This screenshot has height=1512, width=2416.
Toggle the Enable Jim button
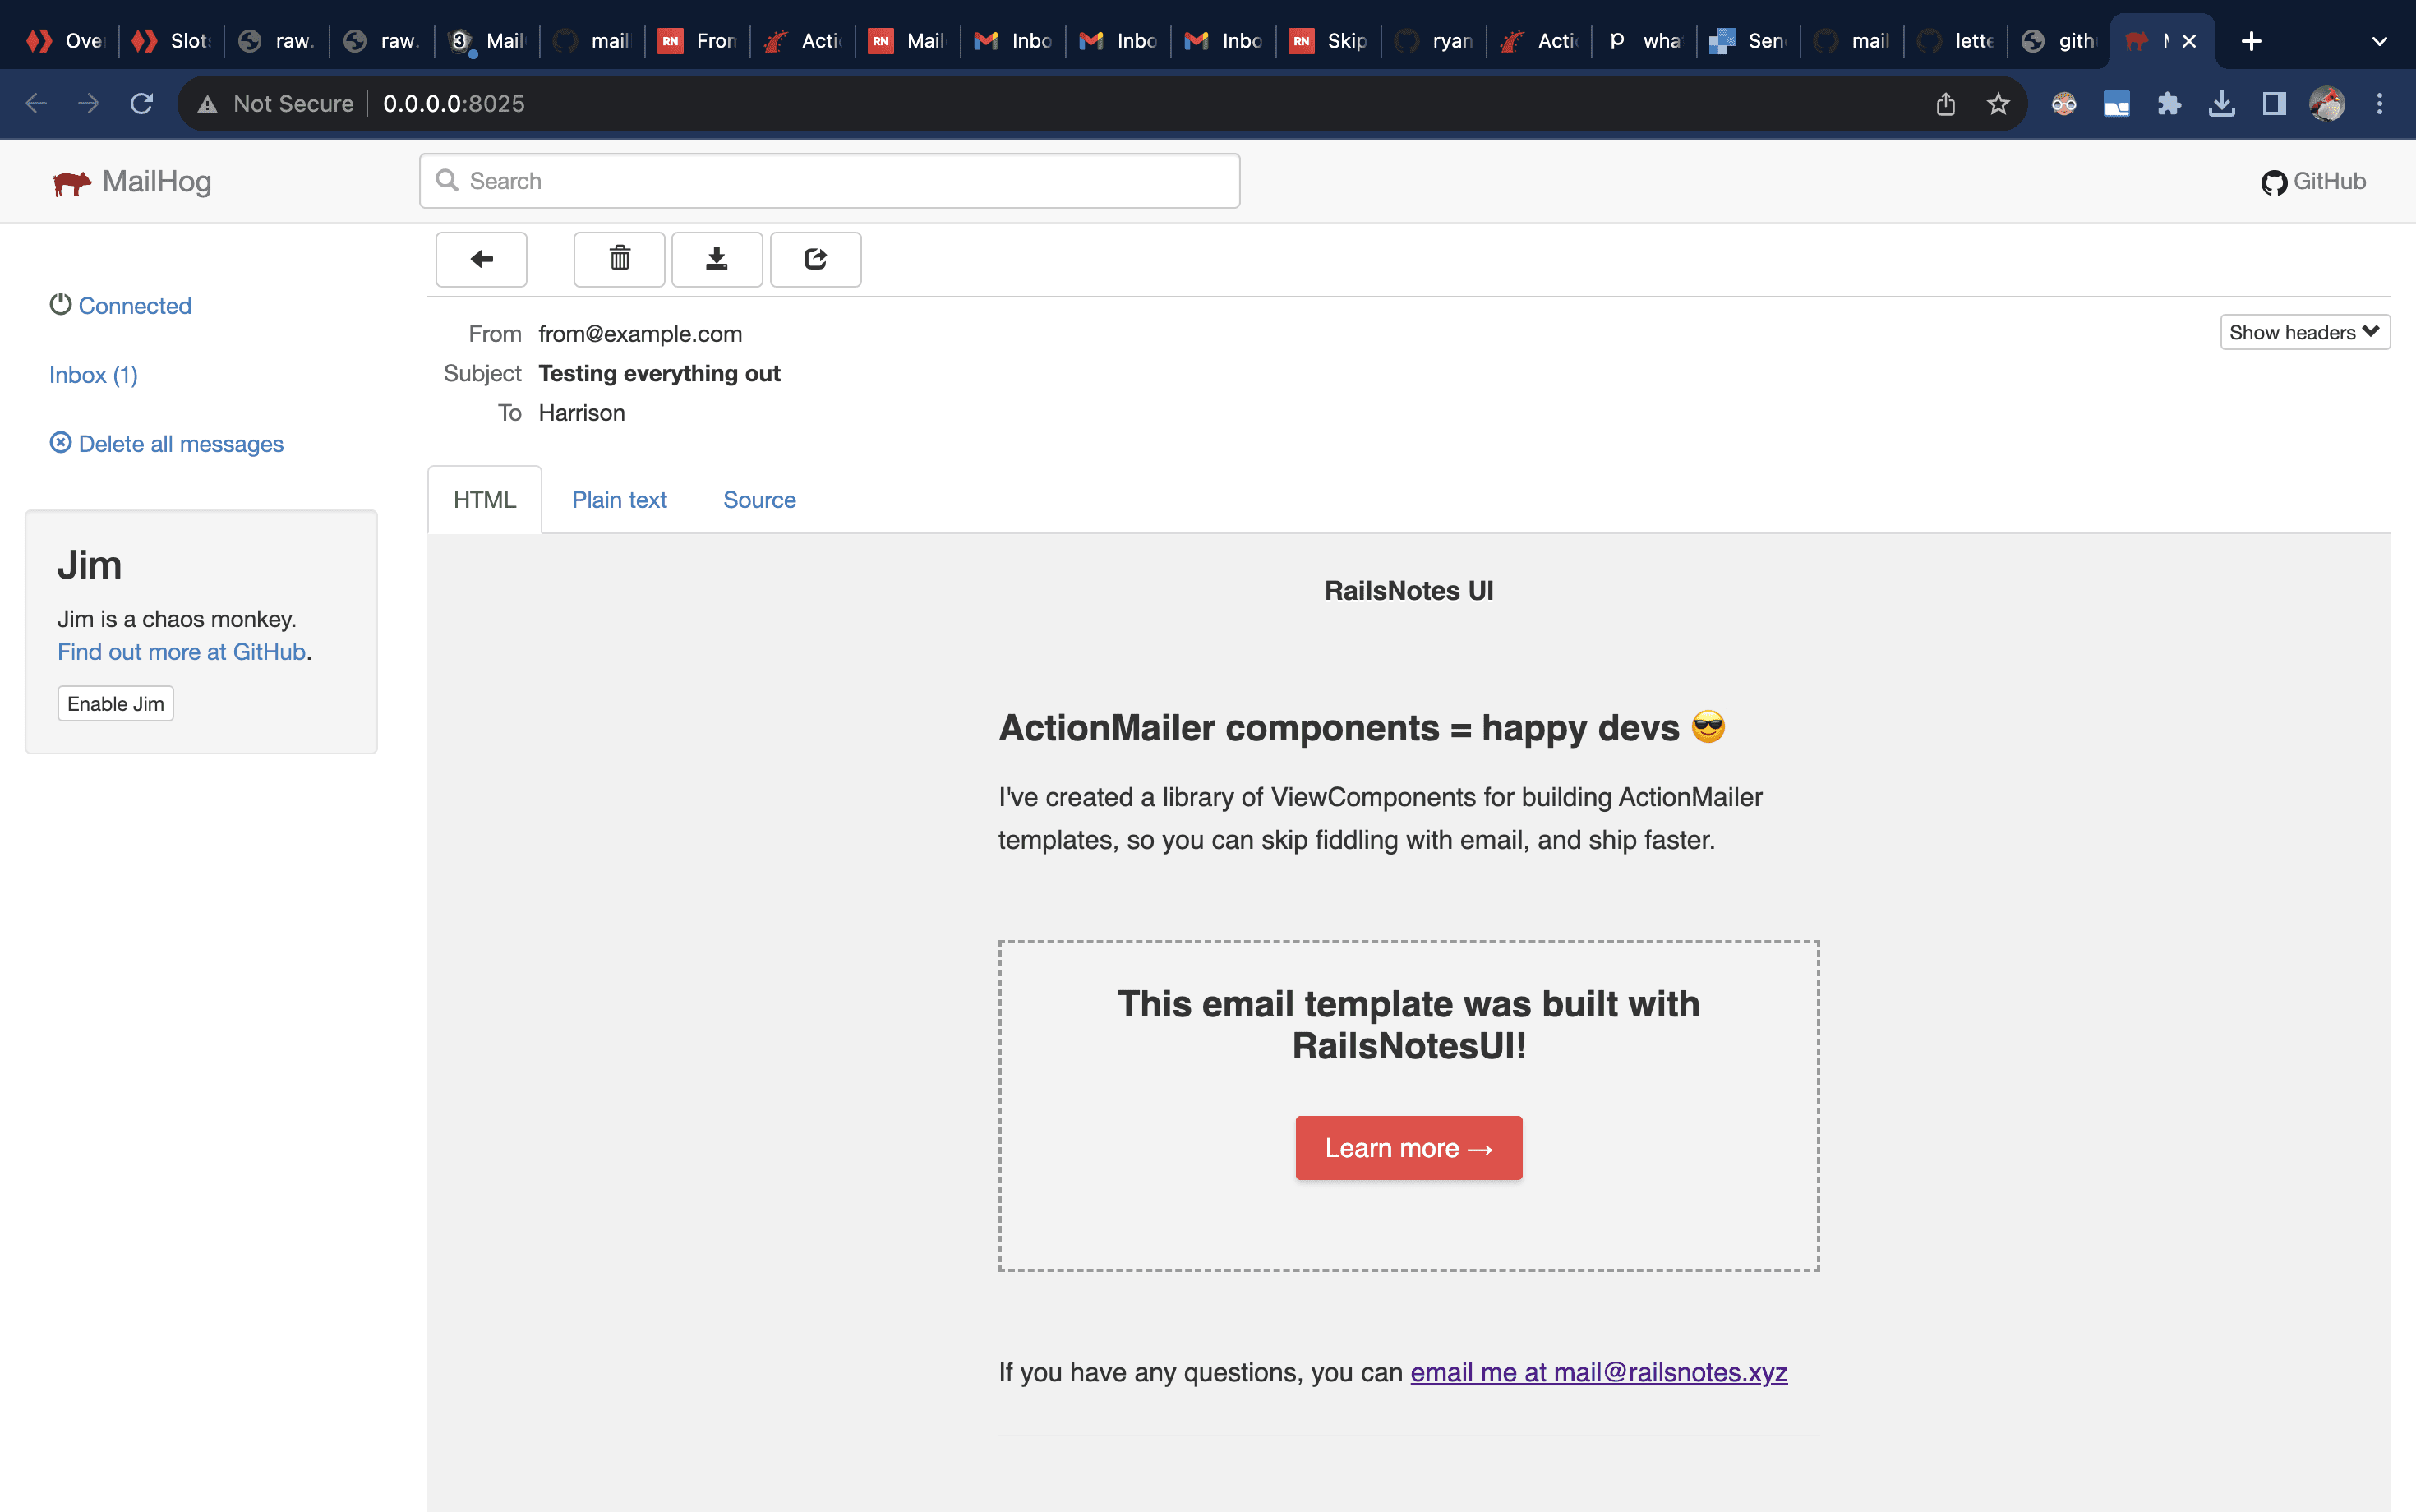pyautogui.click(x=115, y=704)
